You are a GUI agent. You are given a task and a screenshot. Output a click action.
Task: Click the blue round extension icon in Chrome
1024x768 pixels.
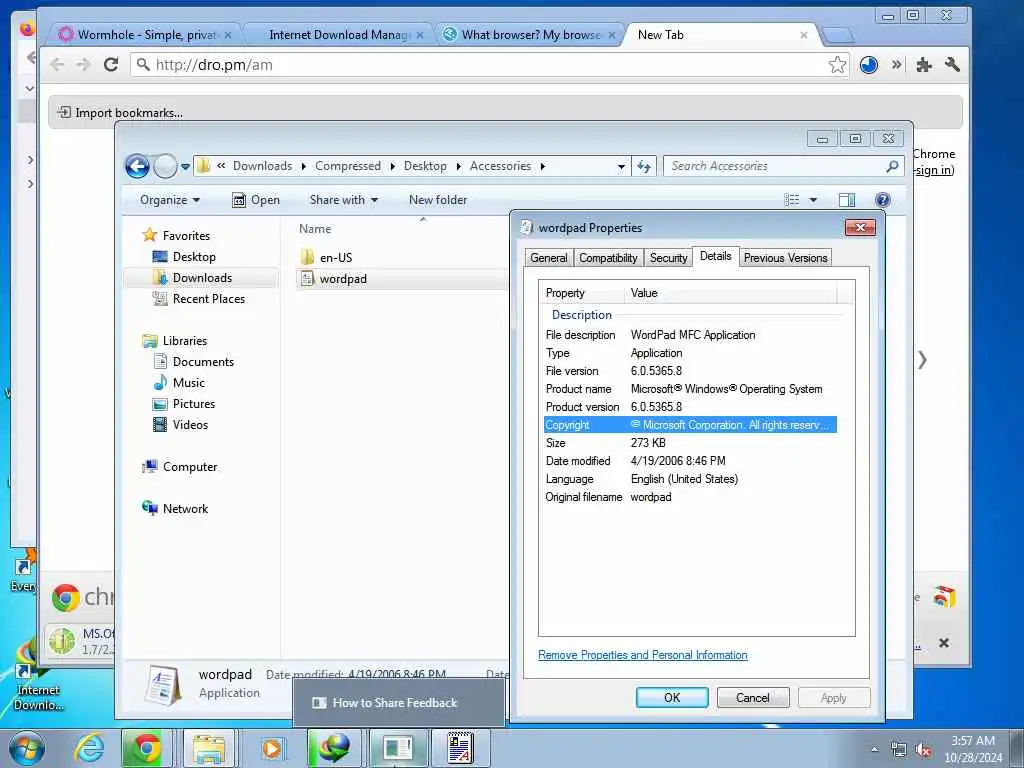(x=869, y=65)
